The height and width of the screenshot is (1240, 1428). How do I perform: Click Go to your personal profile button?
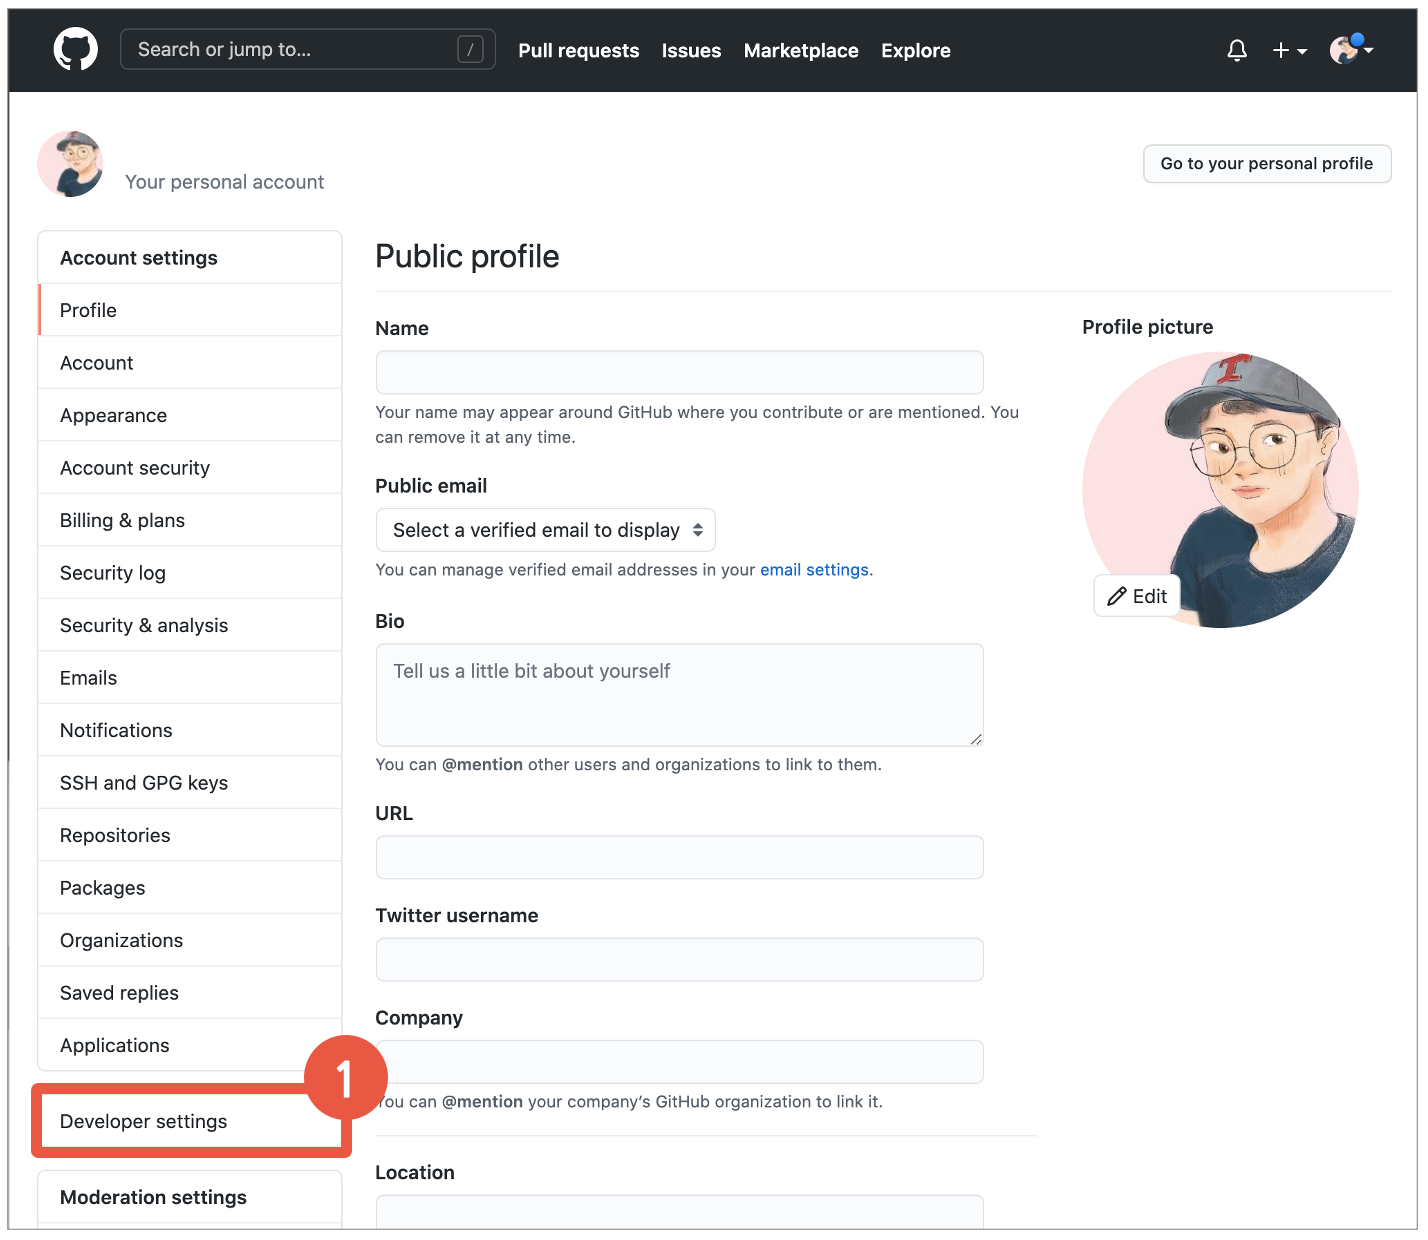pyautogui.click(x=1267, y=163)
